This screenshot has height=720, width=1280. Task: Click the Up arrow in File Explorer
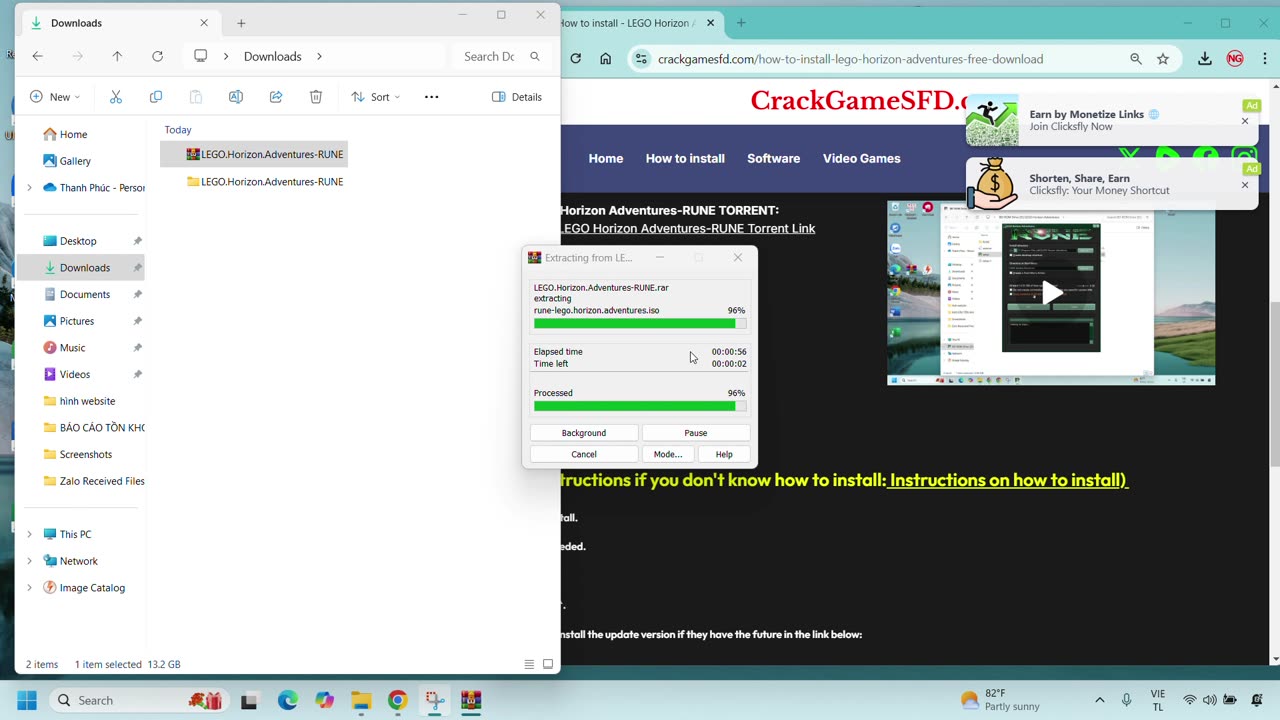pos(117,57)
